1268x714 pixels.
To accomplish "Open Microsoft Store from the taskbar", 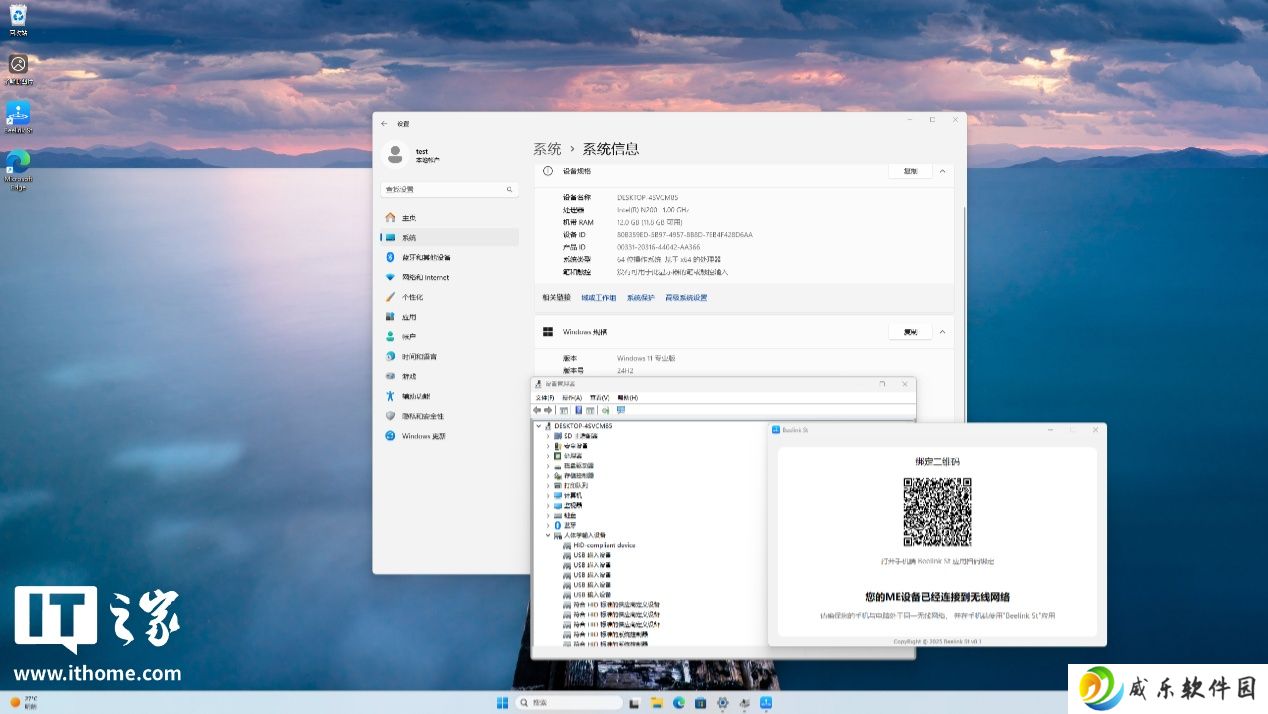I will pos(700,703).
